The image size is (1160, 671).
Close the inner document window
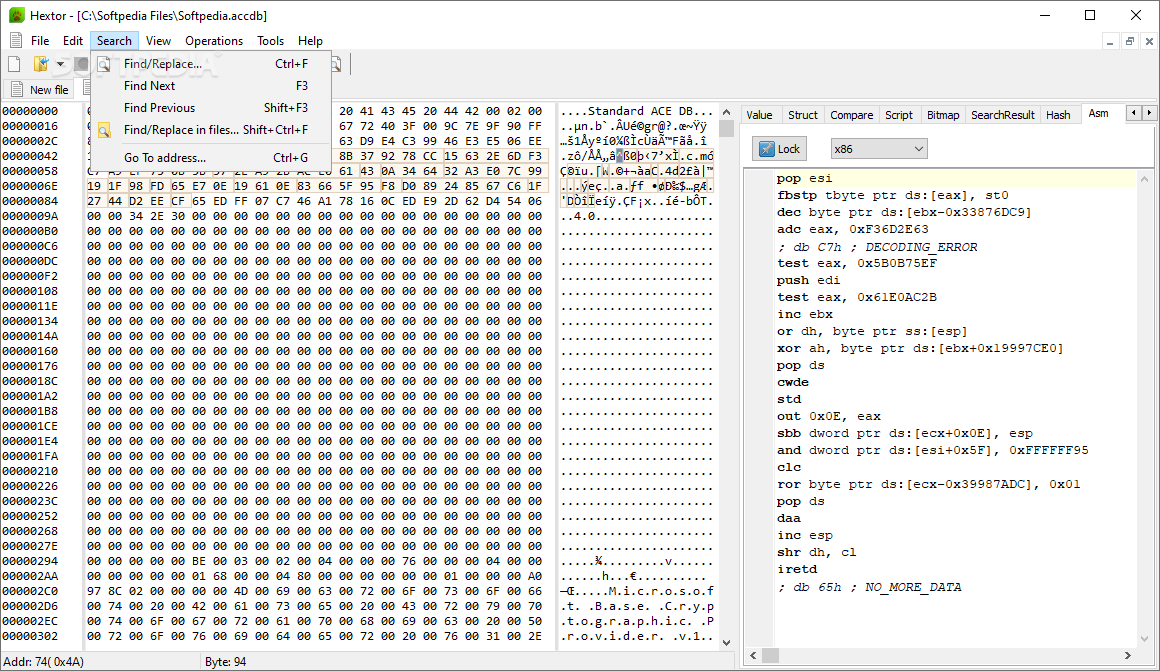click(x=1149, y=41)
